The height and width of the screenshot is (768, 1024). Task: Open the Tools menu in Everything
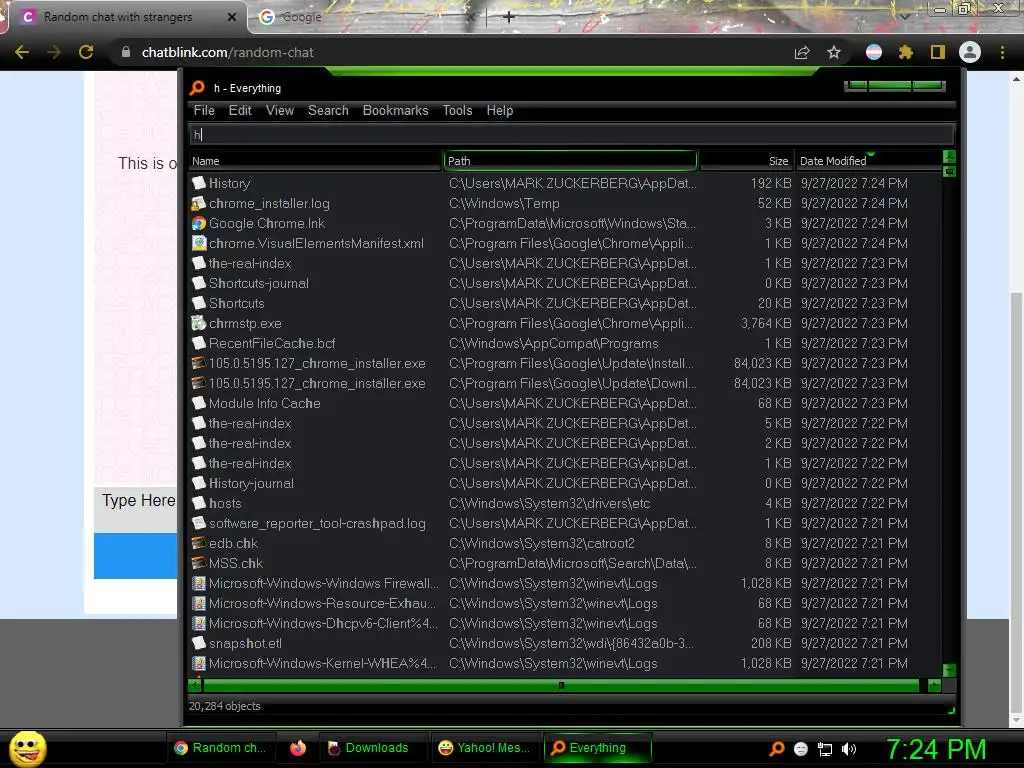coord(457,110)
